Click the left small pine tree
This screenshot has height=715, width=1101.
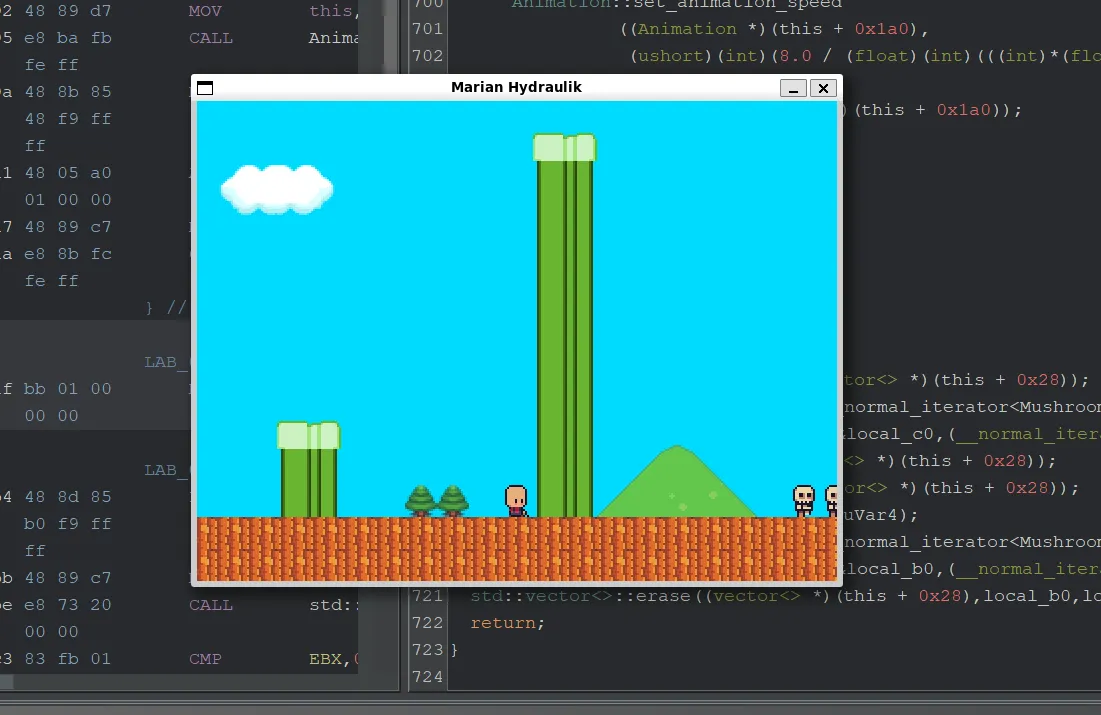click(421, 500)
